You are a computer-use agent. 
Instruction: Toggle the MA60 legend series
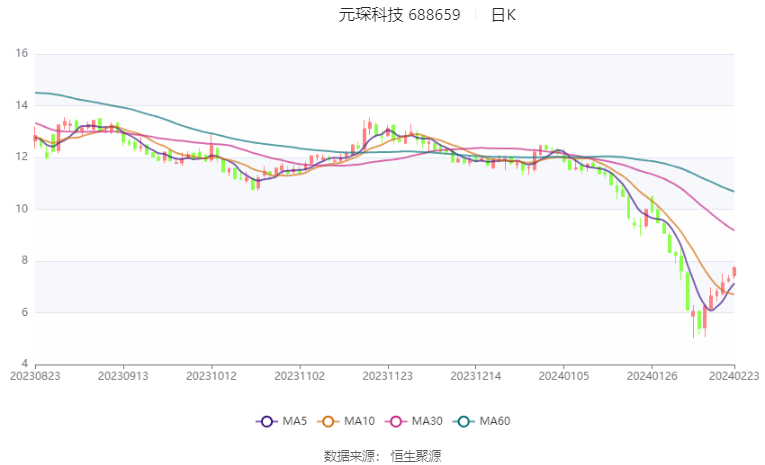coord(482,421)
